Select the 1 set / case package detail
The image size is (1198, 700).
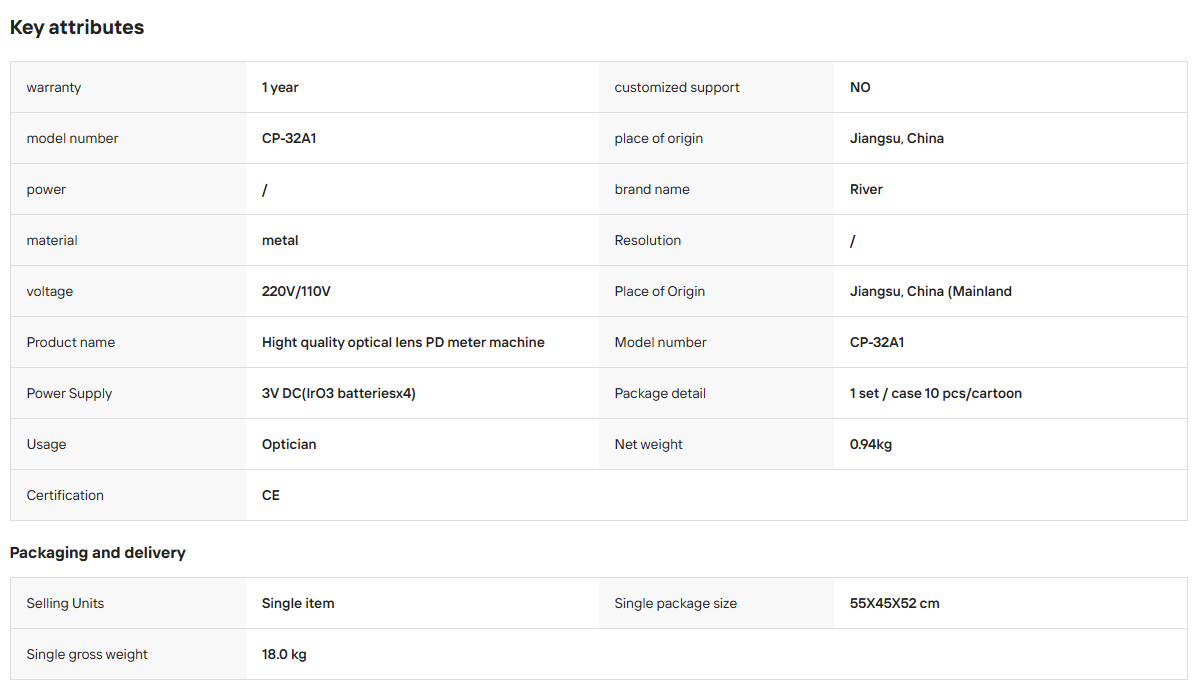(x=935, y=394)
